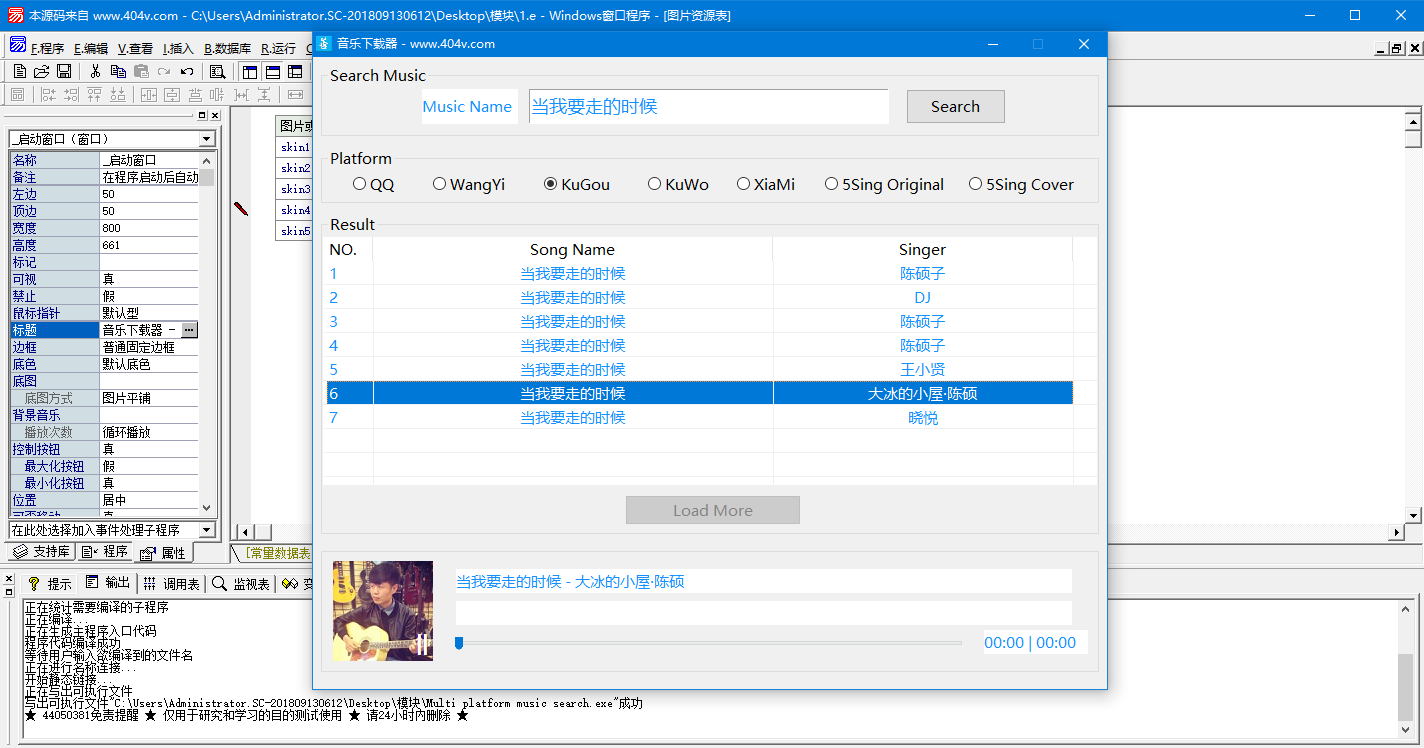Open the E.编辑 menu

(x=90, y=48)
